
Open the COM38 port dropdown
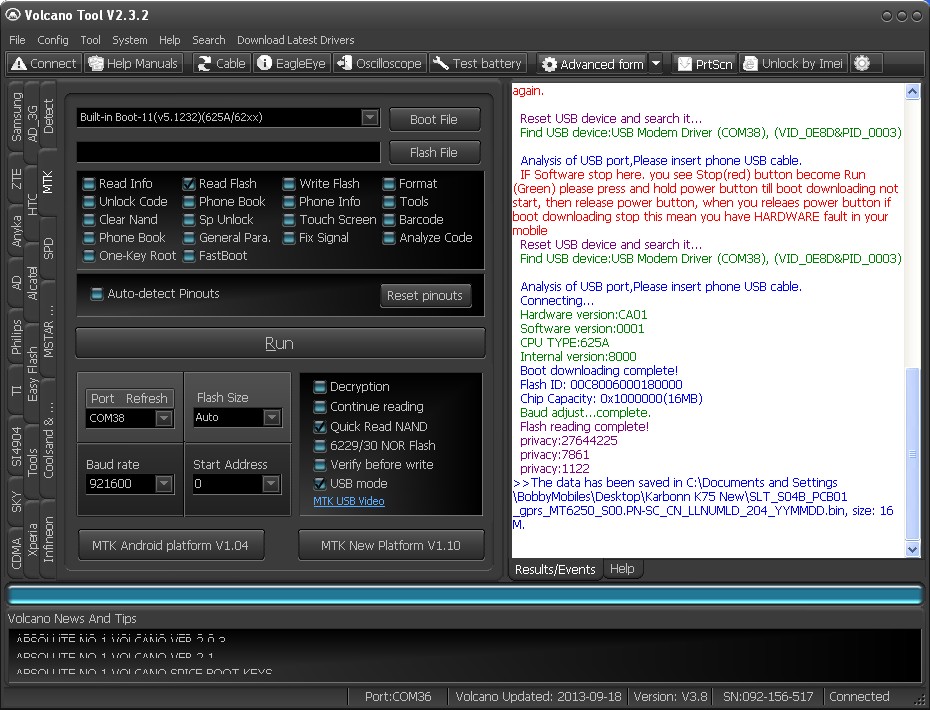[x=164, y=418]
